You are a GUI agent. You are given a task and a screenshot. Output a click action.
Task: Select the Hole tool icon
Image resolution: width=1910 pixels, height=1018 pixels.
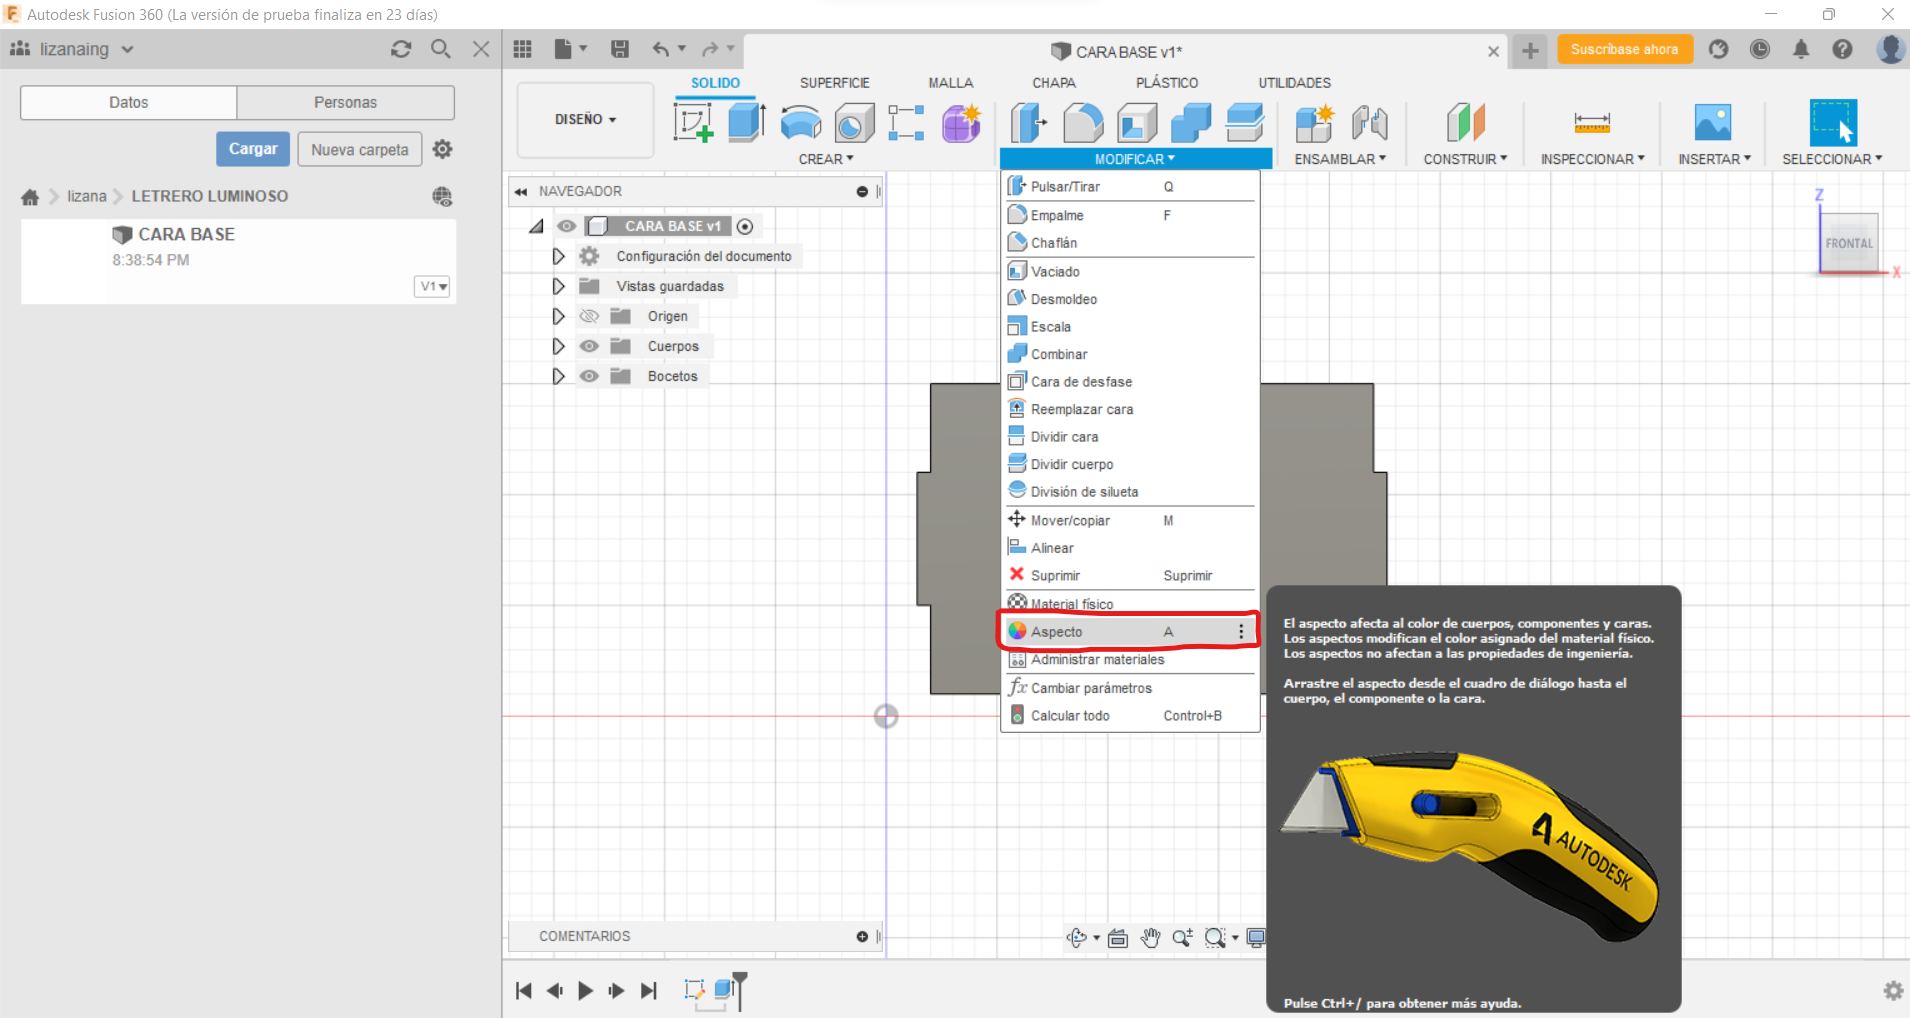(x=854, y=123)
